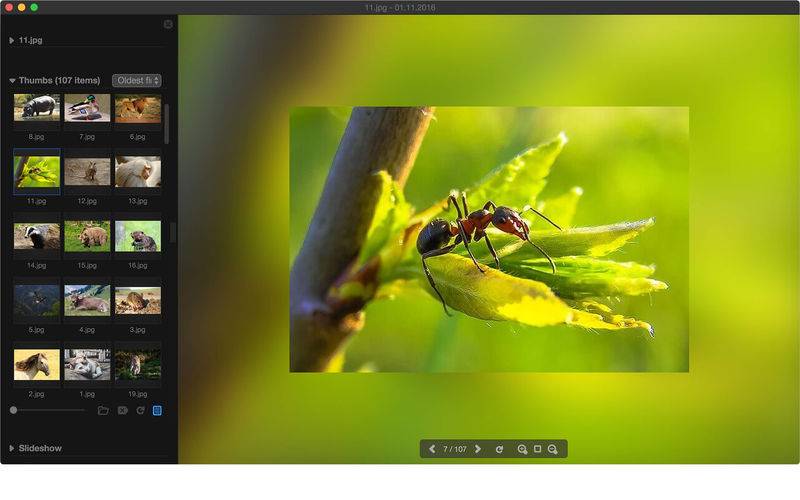Expand the 11.jpg info section
The image size is (800, 500).
click(x=12, y=40)
